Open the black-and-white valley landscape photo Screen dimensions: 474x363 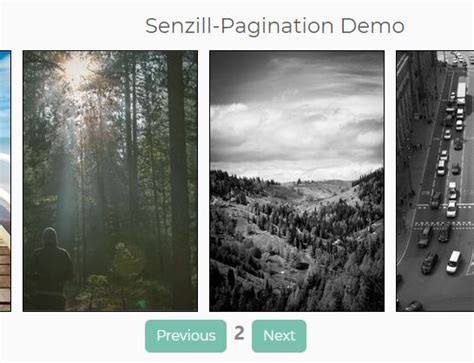click(x=297, y=181)
